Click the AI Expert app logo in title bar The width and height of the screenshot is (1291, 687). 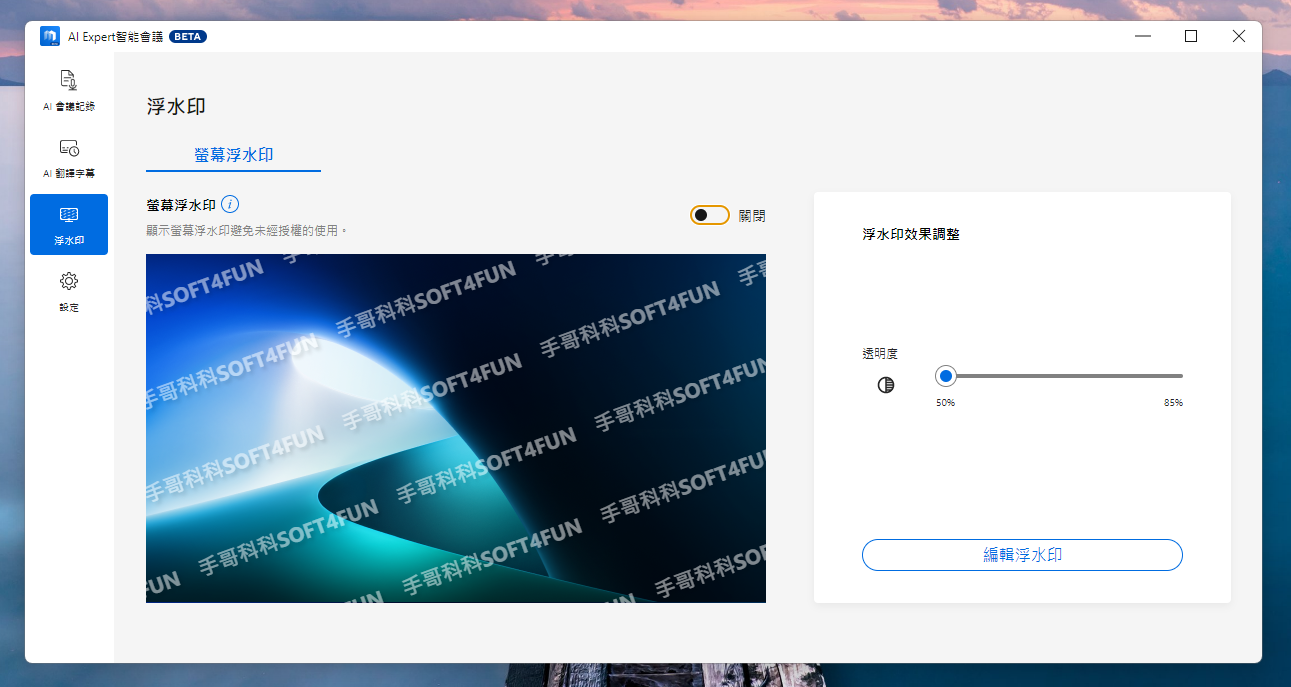tap(50, 37)
